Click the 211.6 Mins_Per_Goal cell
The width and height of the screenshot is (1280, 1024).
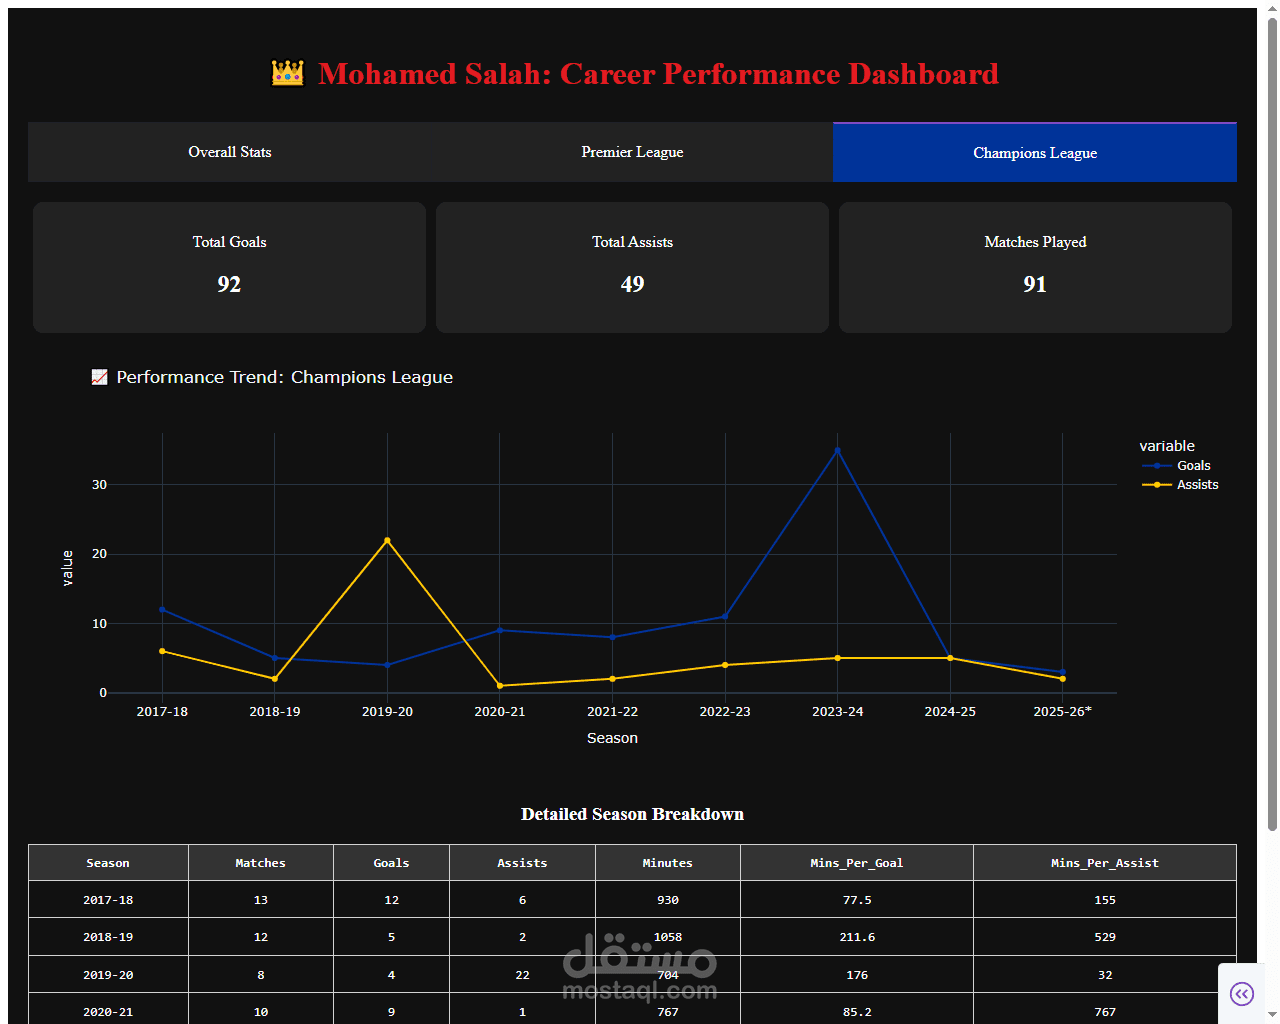pyautogui.click(x=857, y=937)
